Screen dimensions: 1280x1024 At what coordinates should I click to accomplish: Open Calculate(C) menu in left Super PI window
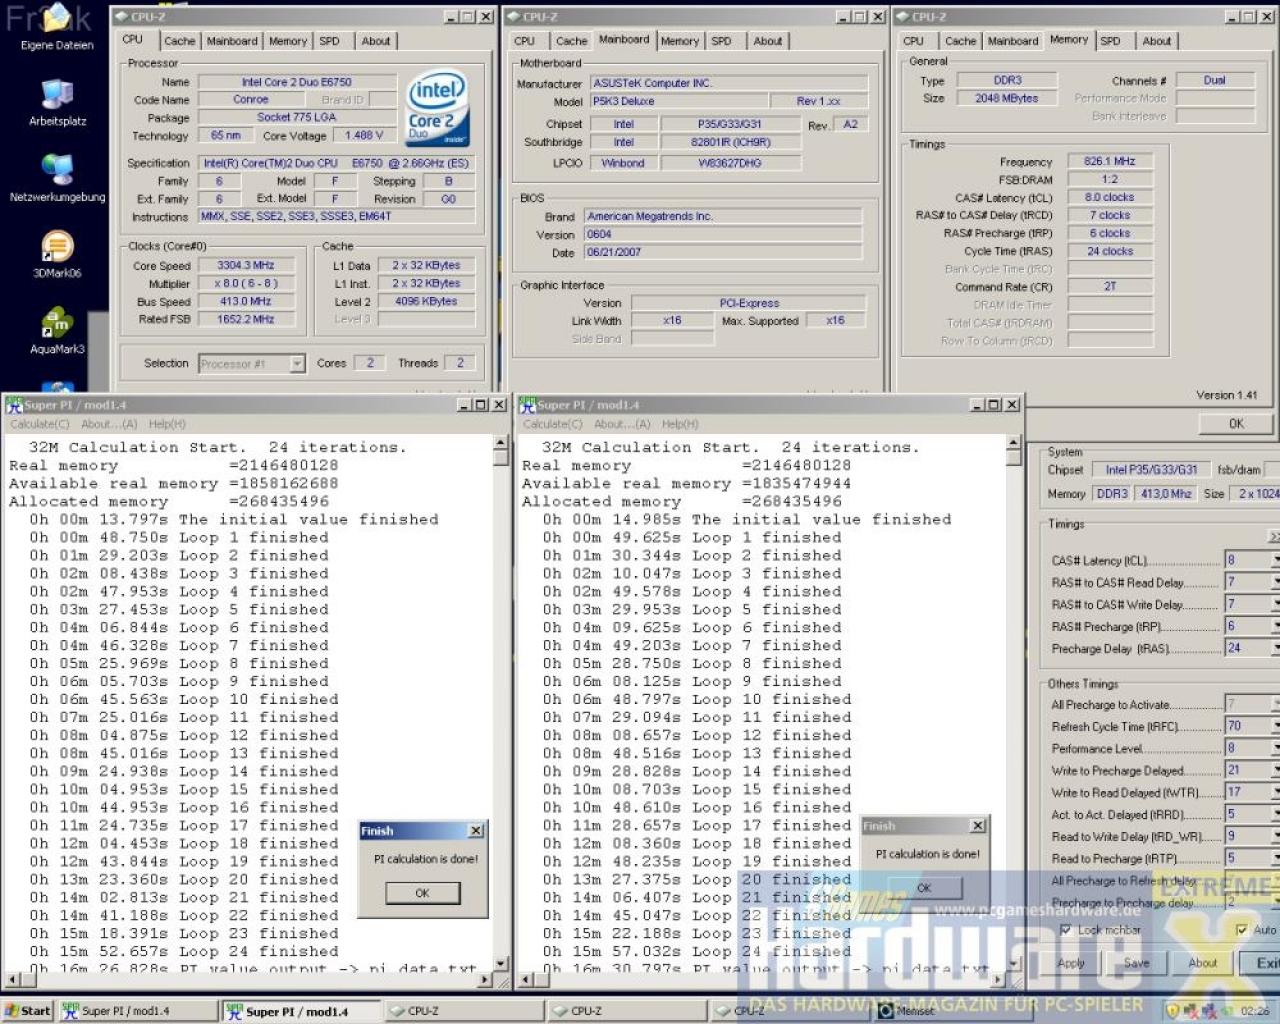40,424
